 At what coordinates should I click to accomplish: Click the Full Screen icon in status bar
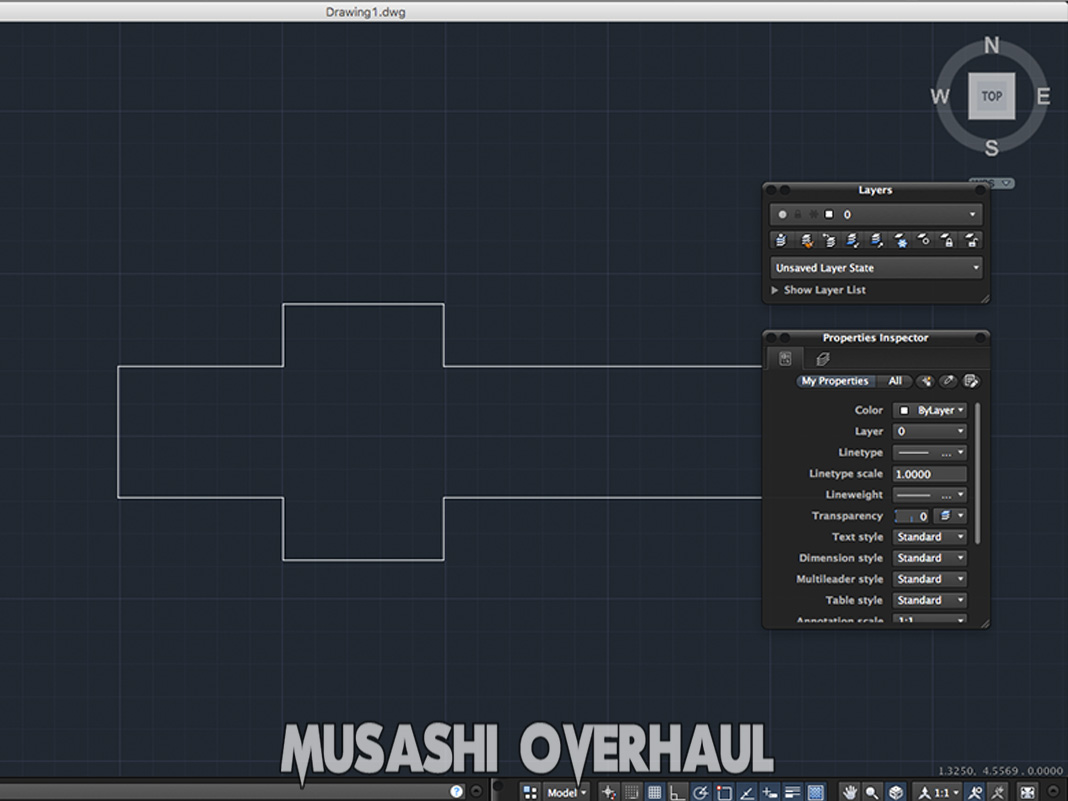[1027, 792]
